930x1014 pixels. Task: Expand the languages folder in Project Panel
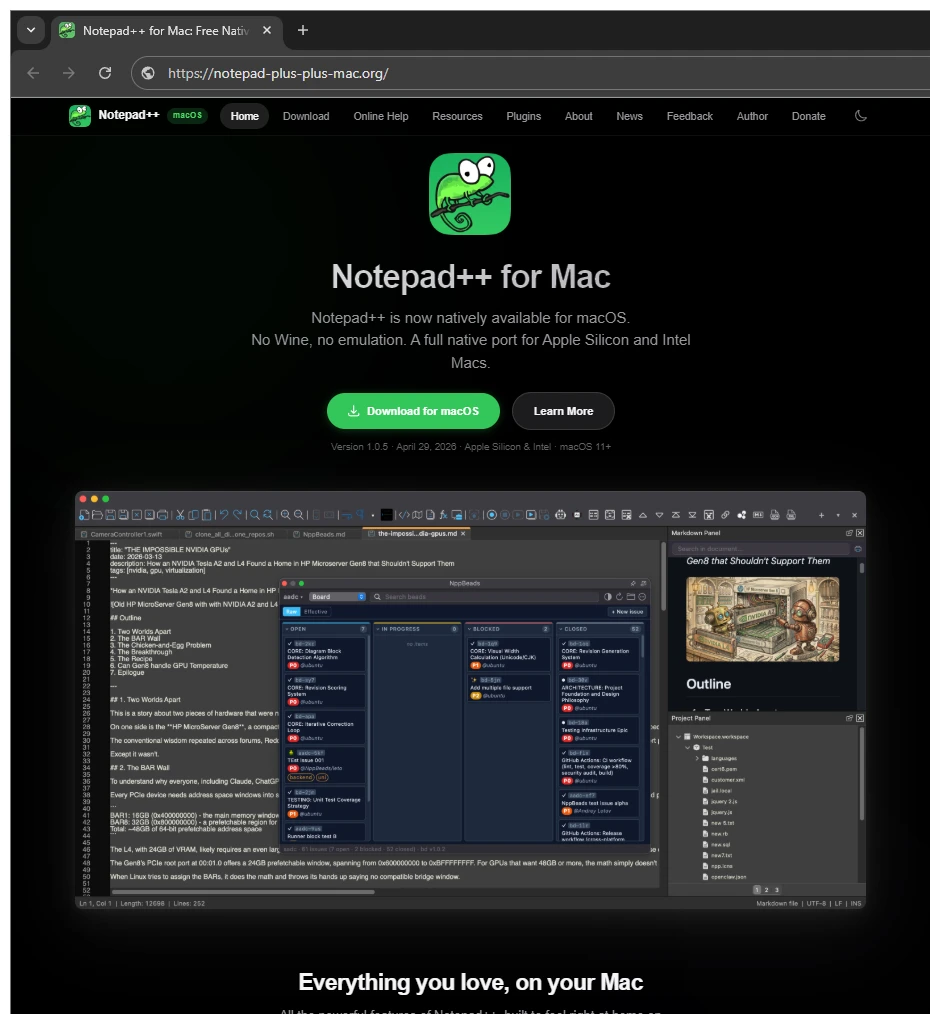tap(697, 759)
